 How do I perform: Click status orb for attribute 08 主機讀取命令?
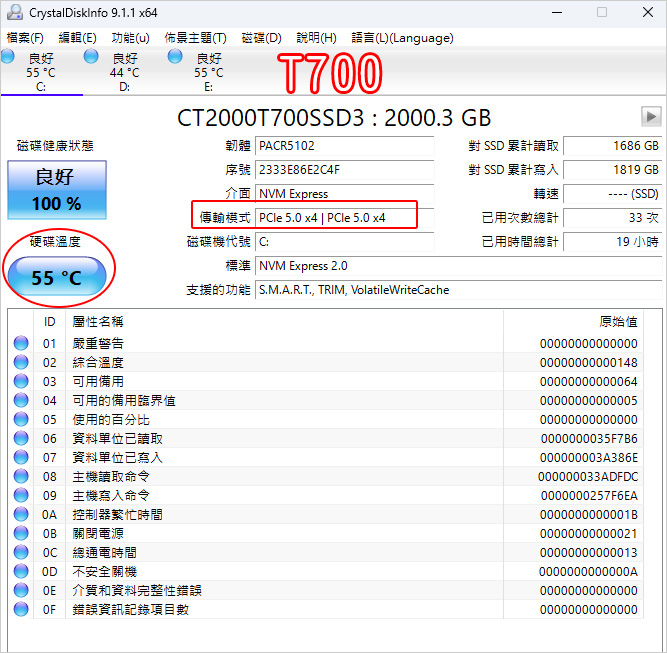[21, 476]
